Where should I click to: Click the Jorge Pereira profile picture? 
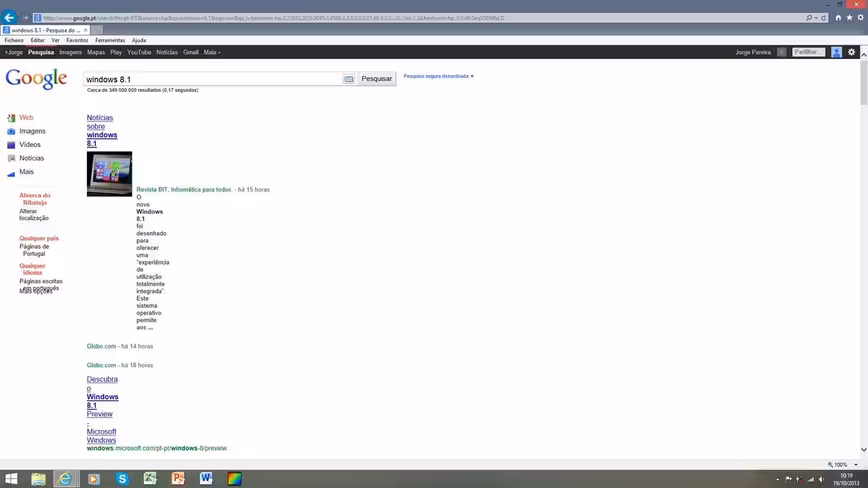tap(836, 52)
